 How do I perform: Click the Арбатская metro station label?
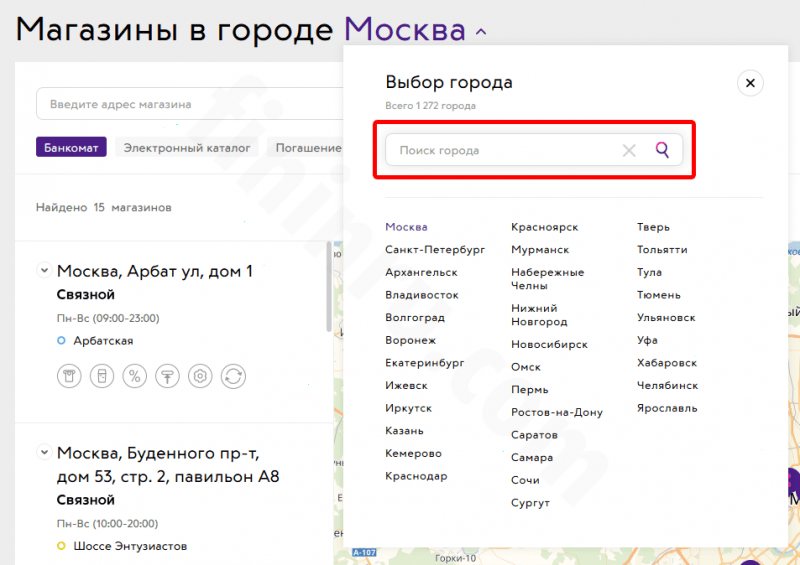coord(103,340)
